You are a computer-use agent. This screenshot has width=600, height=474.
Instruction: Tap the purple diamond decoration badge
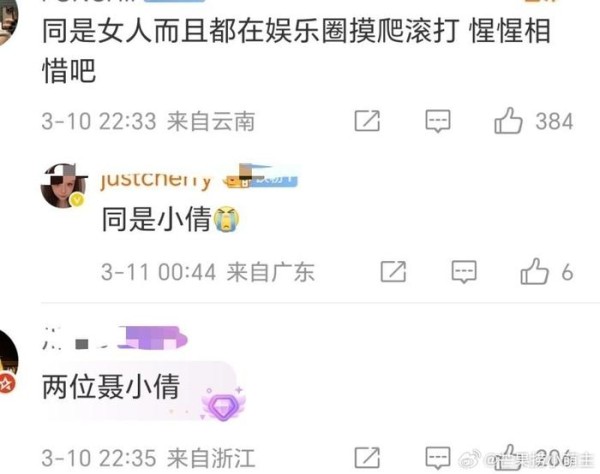(224, 406)
